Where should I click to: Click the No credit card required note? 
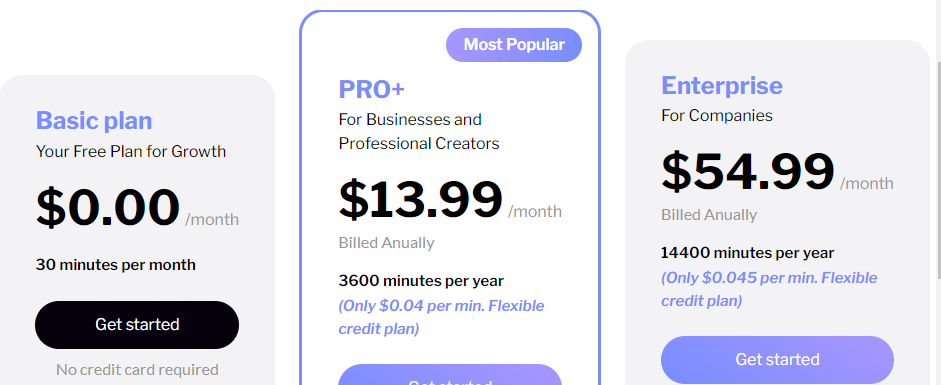click(x=137, y=370)
